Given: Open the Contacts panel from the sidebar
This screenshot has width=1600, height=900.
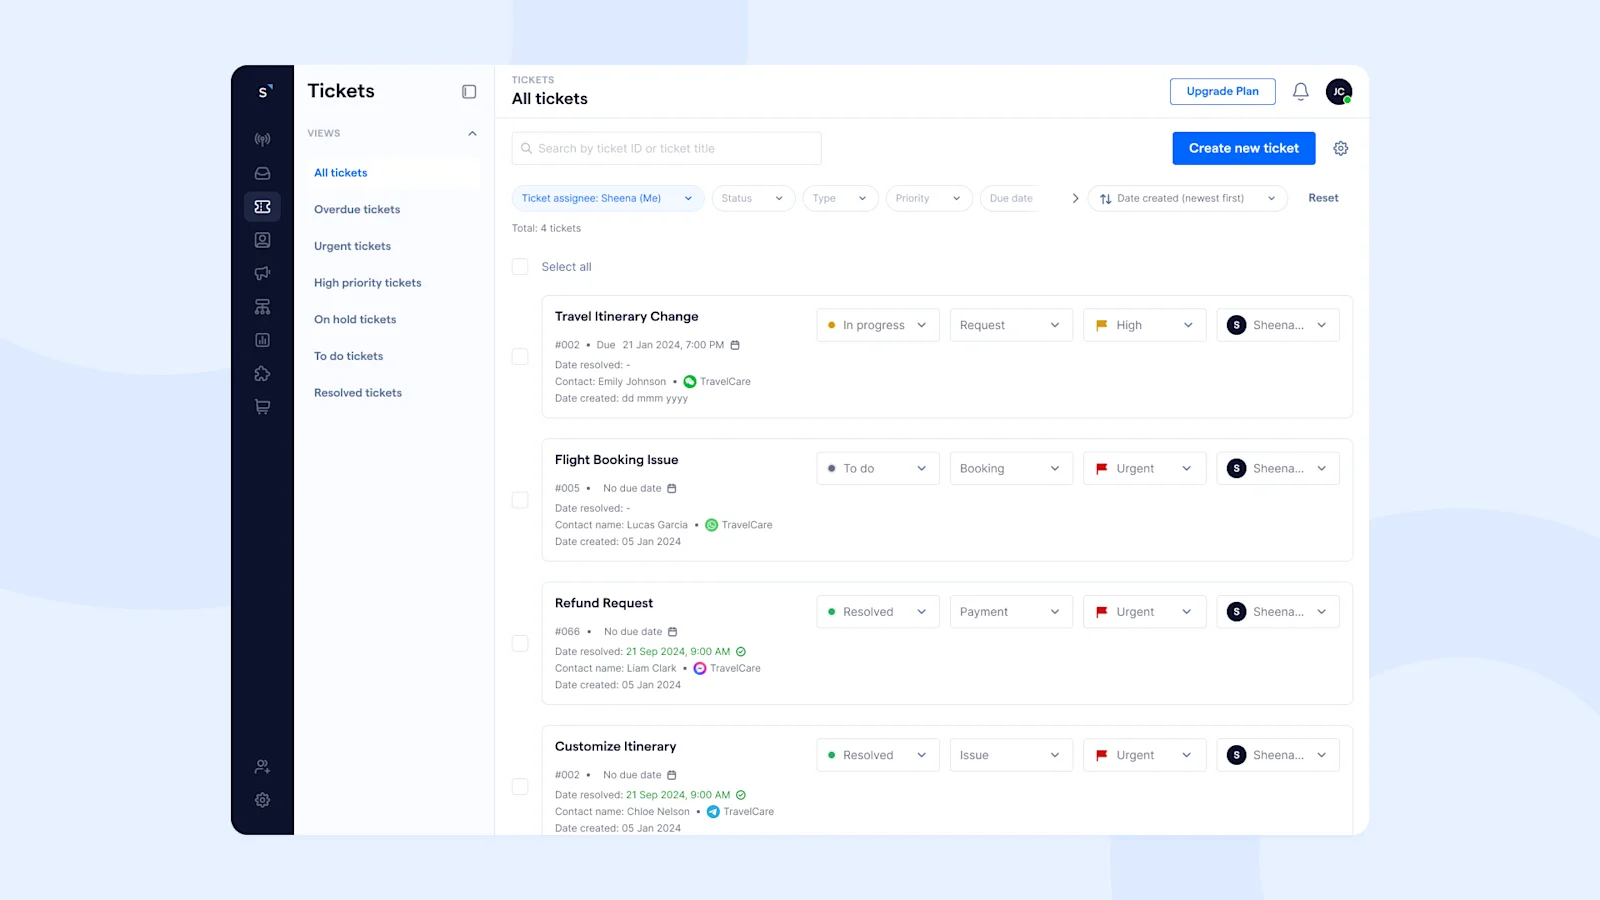Looking at the screenshot, I should point(262,239).
